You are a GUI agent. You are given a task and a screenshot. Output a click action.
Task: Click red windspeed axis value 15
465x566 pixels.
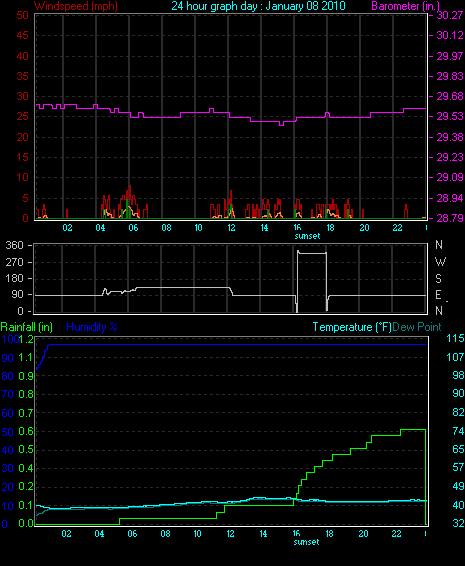tap(22, 157)
